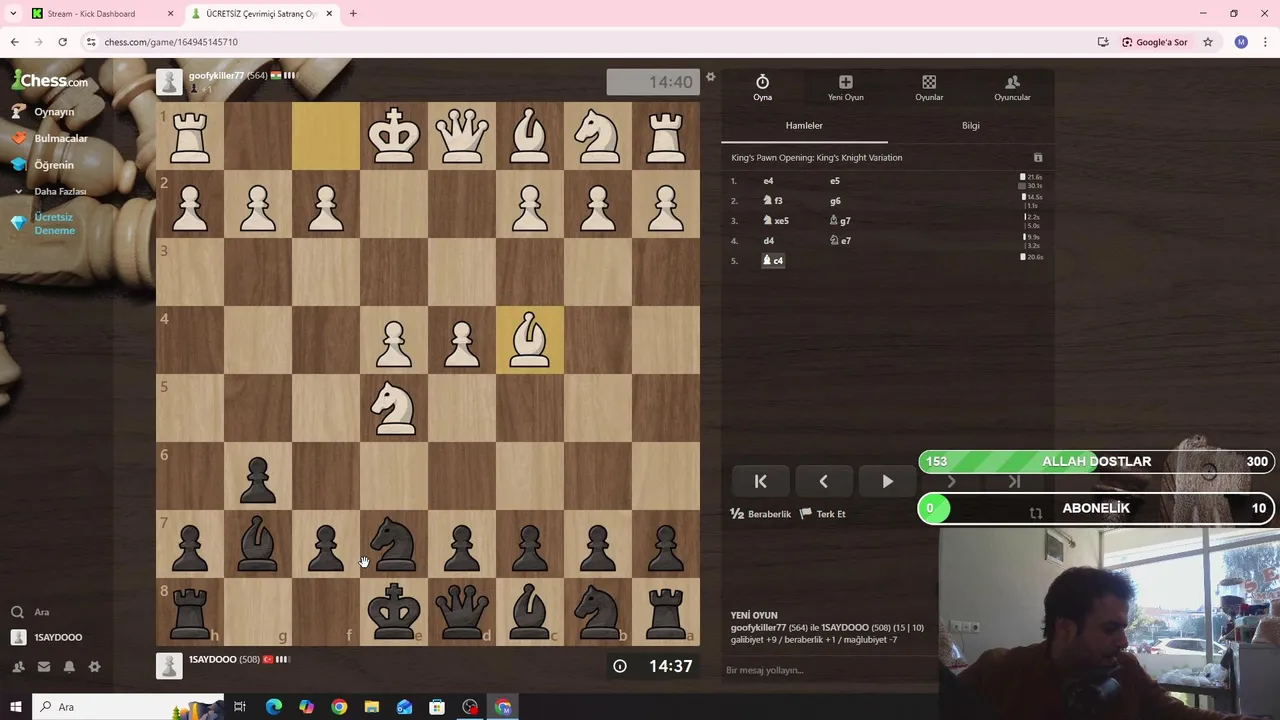Open File Explorer from taskbar
The width and height of the screenshot is (1280, 720).
coord(371,707)
